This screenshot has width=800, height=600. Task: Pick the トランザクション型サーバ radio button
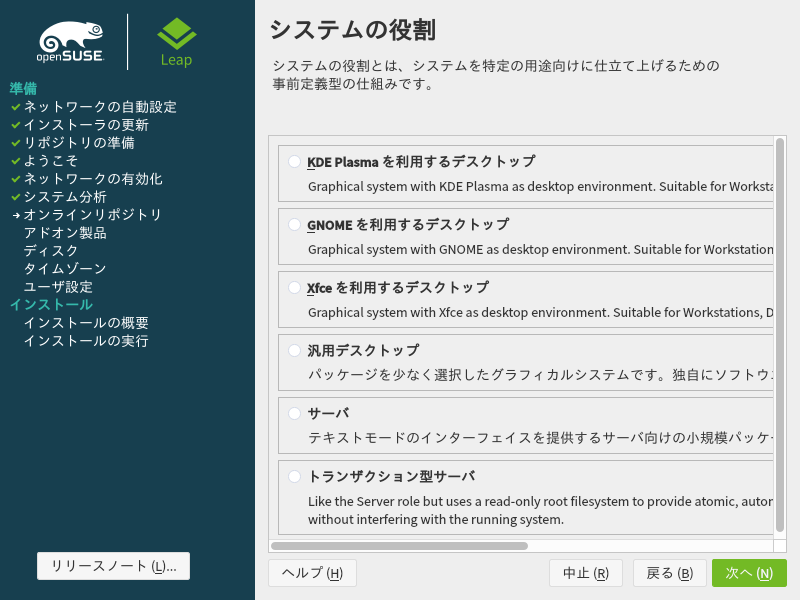pyautogui.click(x=294, y=477)
